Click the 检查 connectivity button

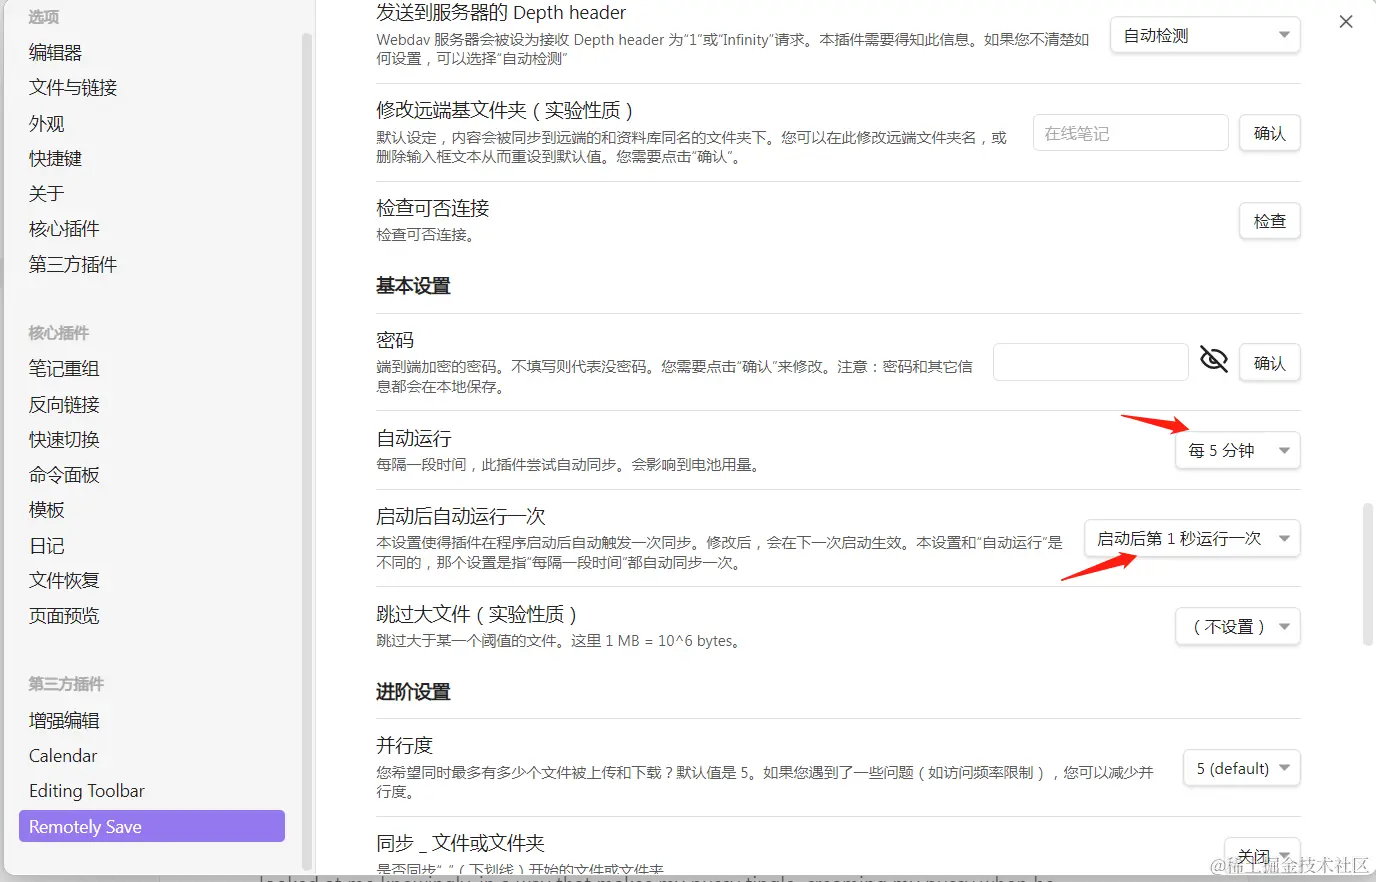(x=1270, y=221)
